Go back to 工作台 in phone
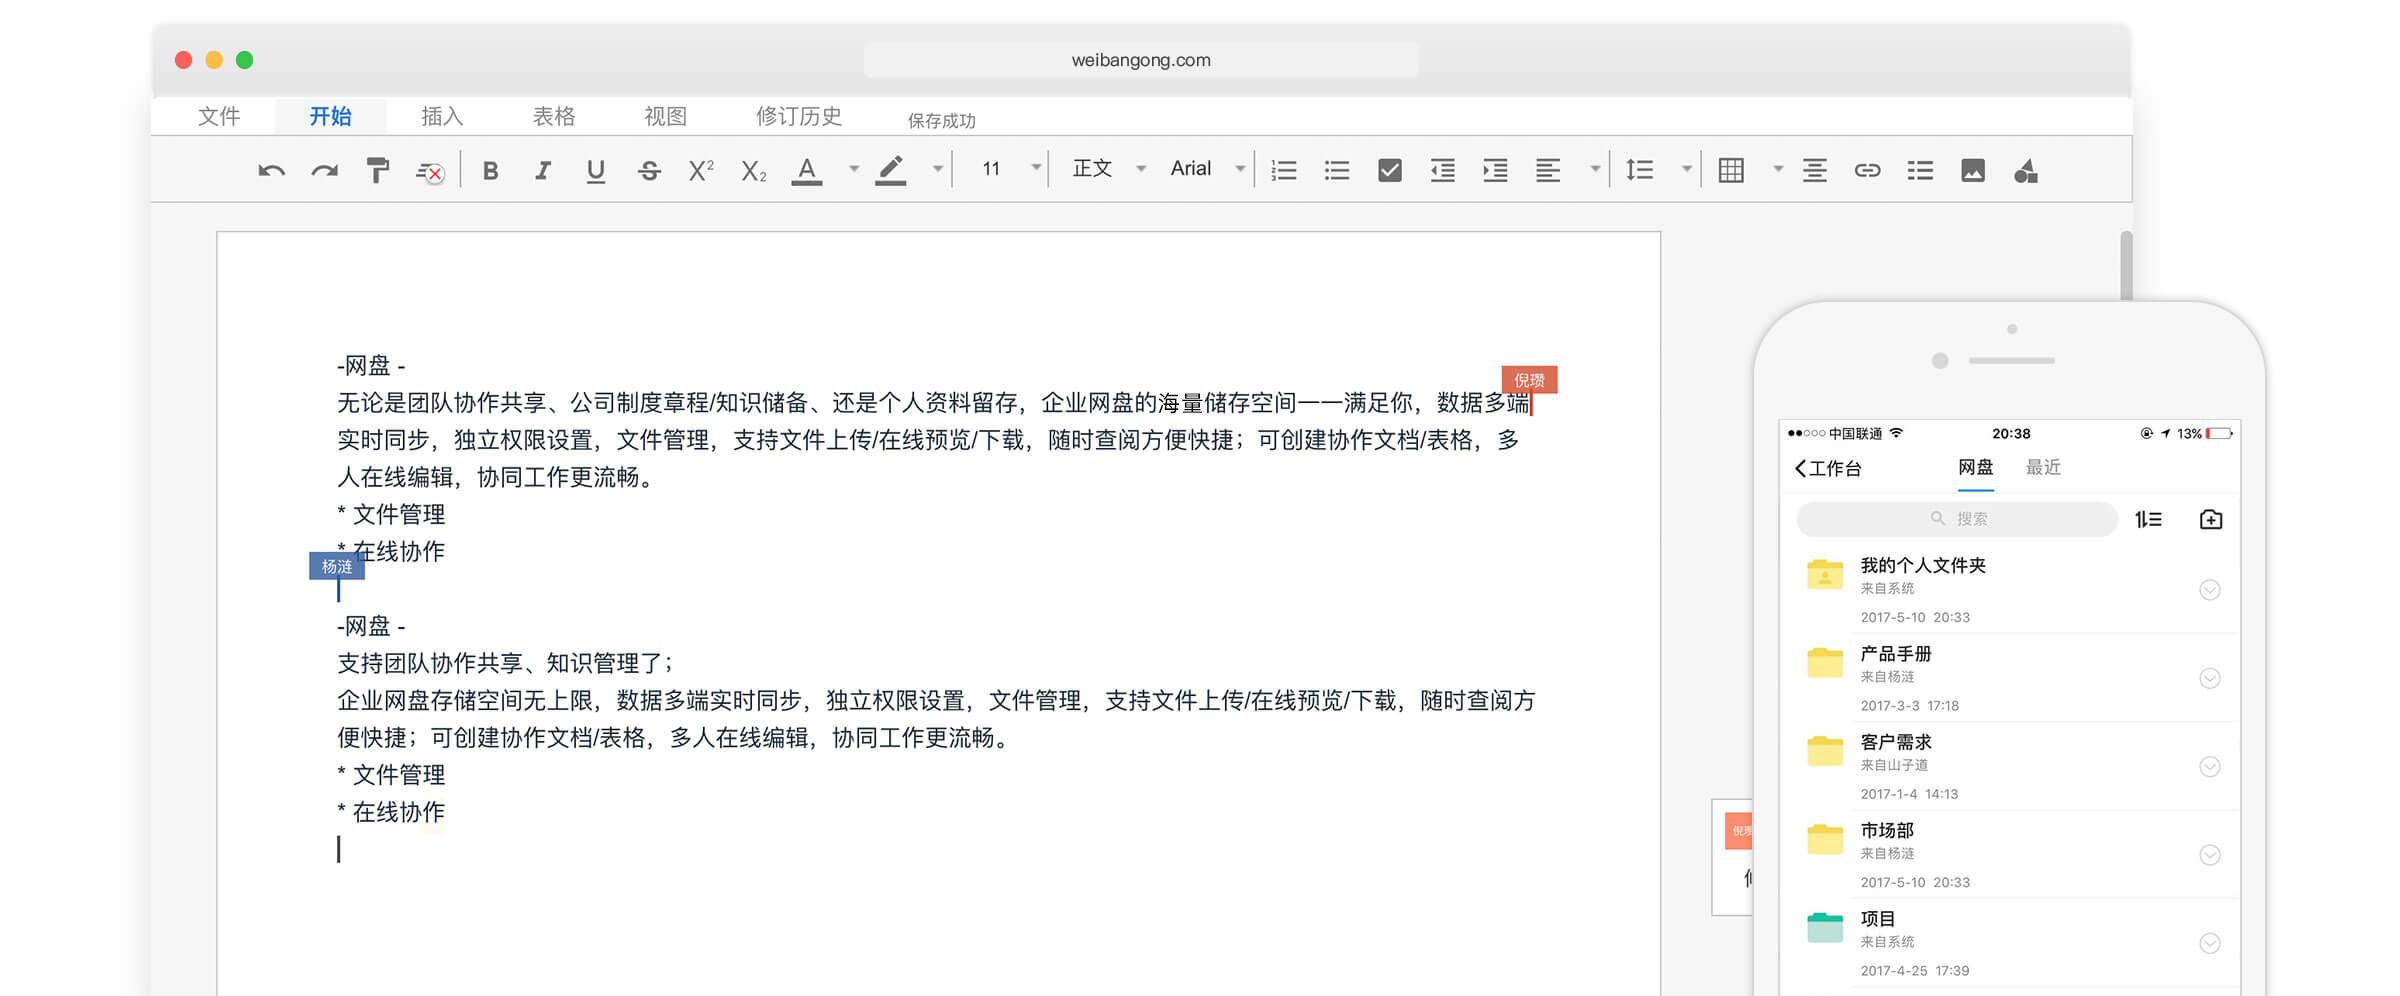The image size is (2400, 996). [x=1828, y=468]
